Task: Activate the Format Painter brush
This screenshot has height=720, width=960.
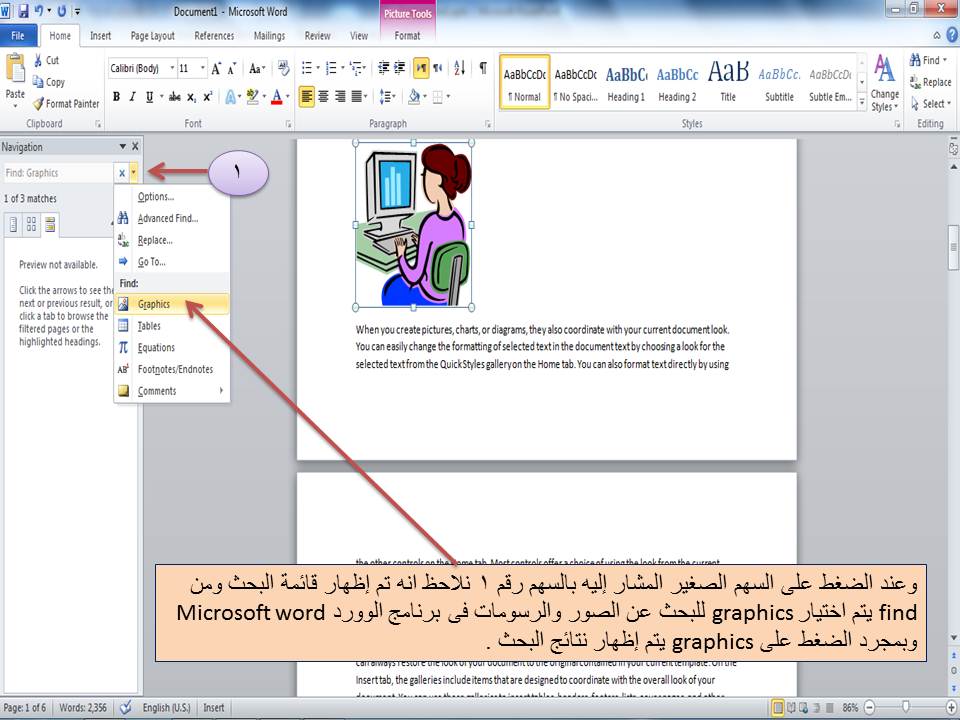Action: tap(38, 103)
